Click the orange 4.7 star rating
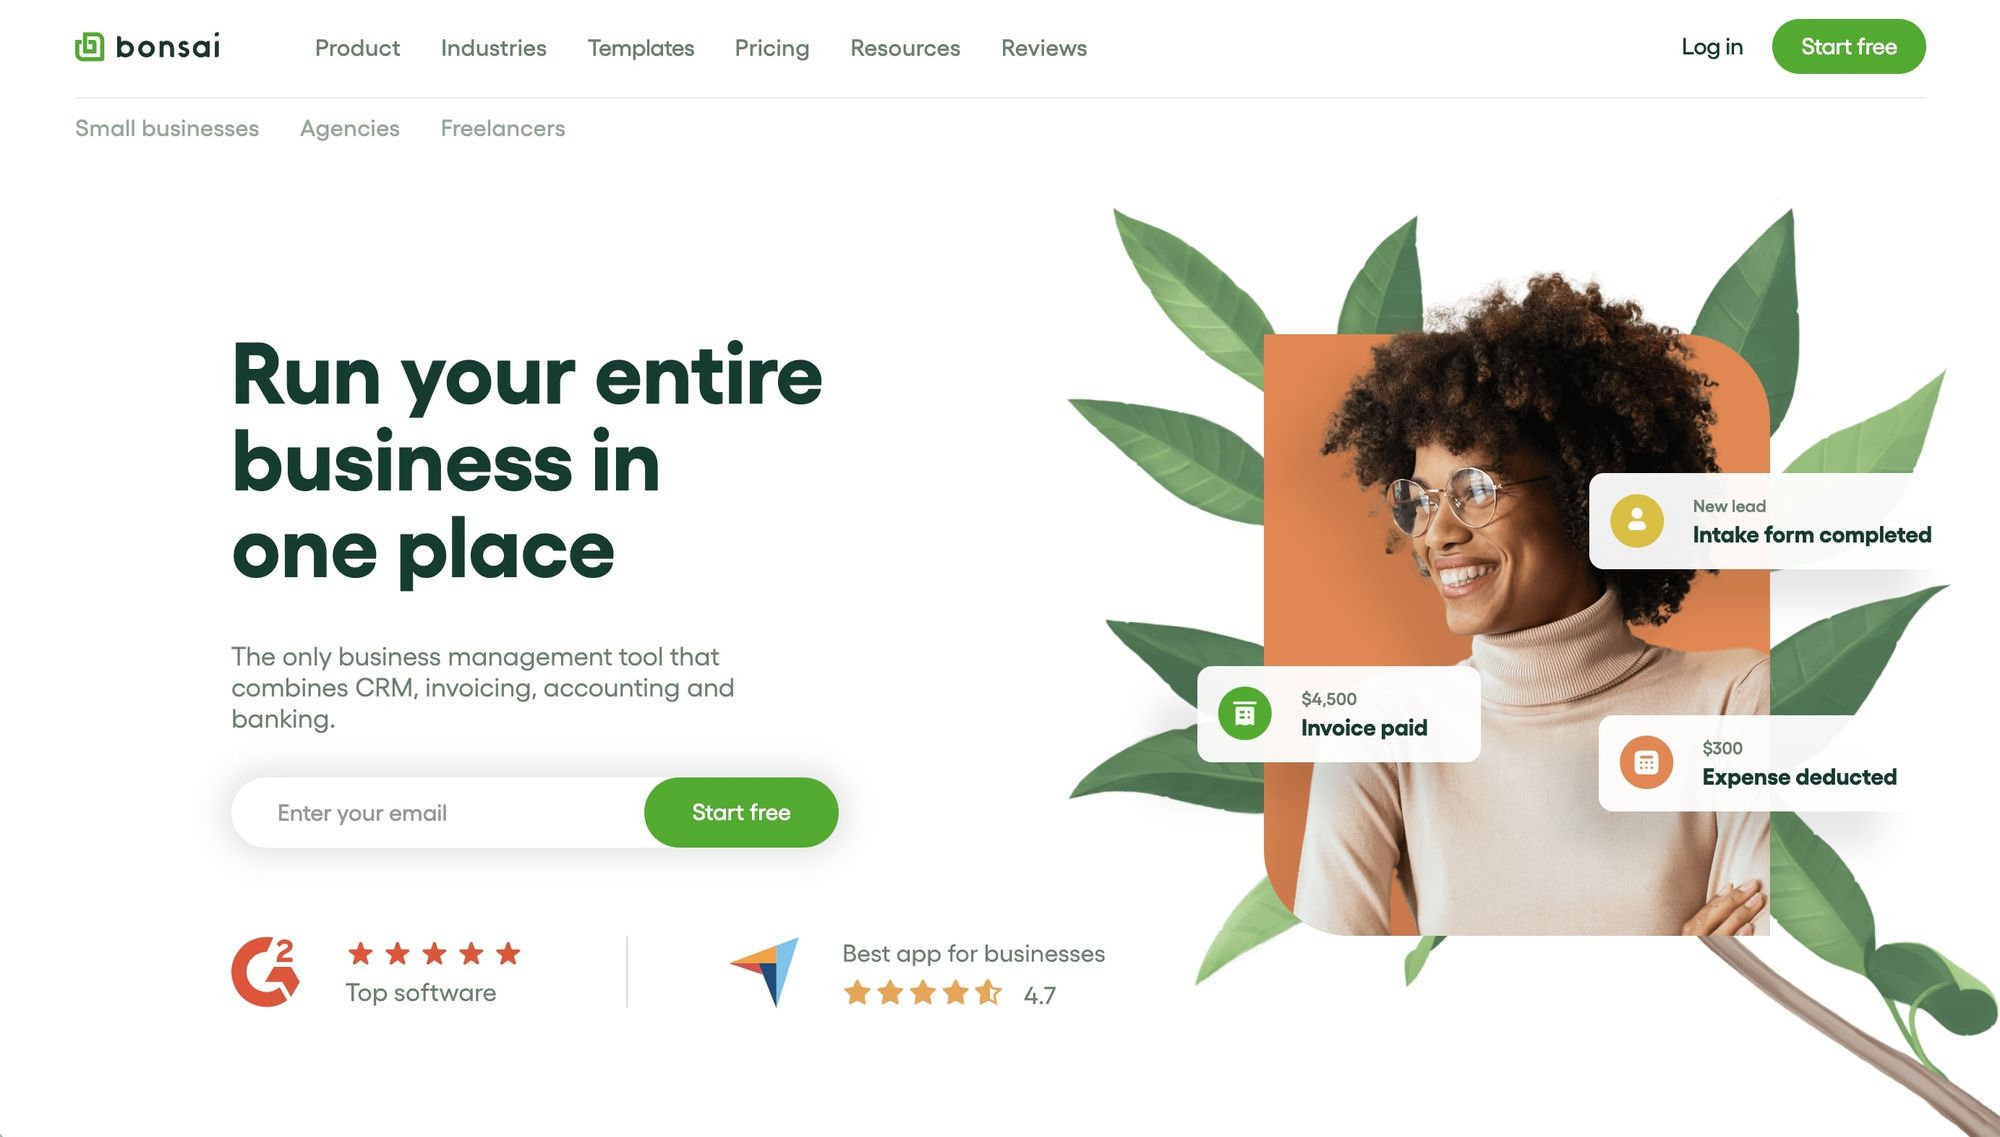 [x=922, y=993]
